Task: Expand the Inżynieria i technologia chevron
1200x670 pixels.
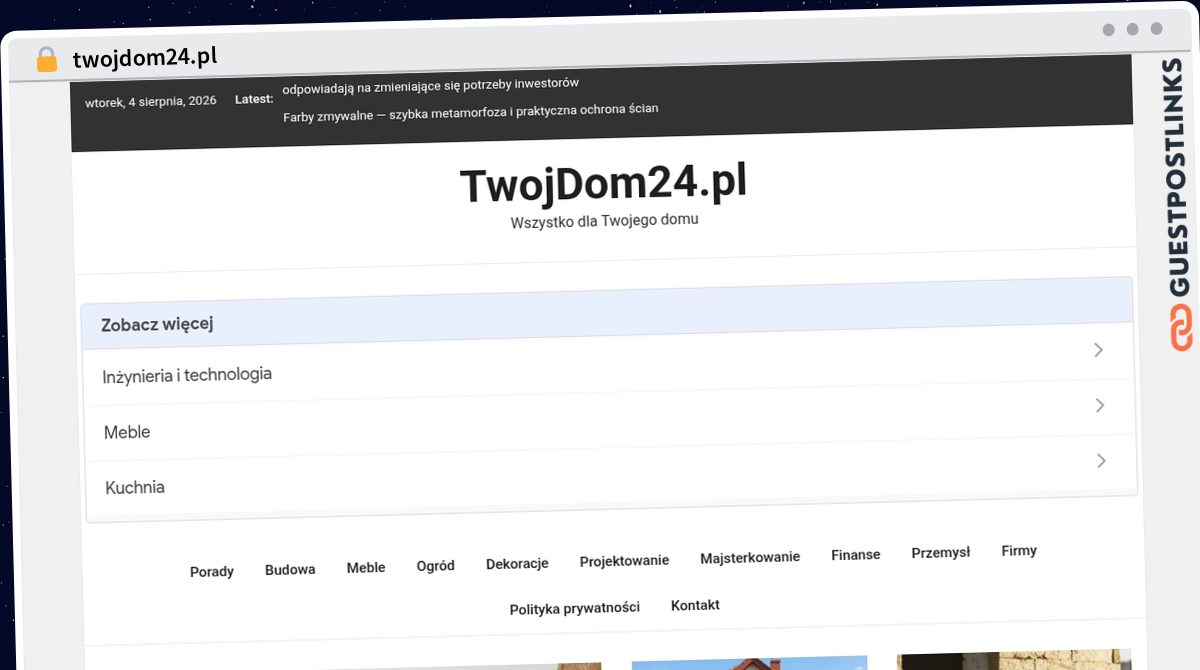Action: pyautogui.click(x=1098, y=350)
